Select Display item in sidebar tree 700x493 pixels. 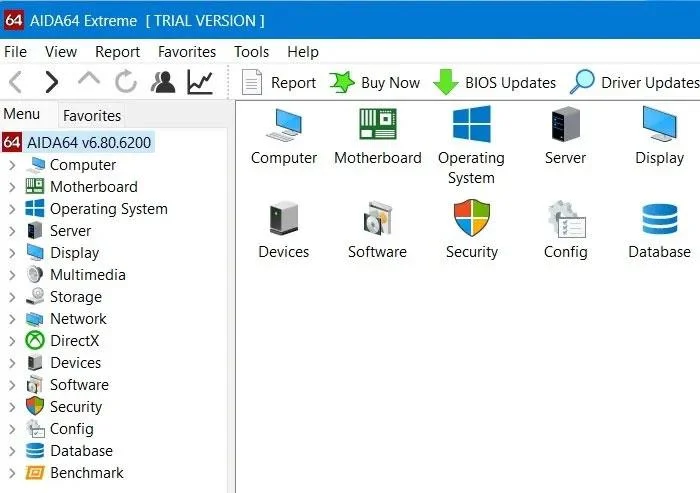click(x=75, y=253)
